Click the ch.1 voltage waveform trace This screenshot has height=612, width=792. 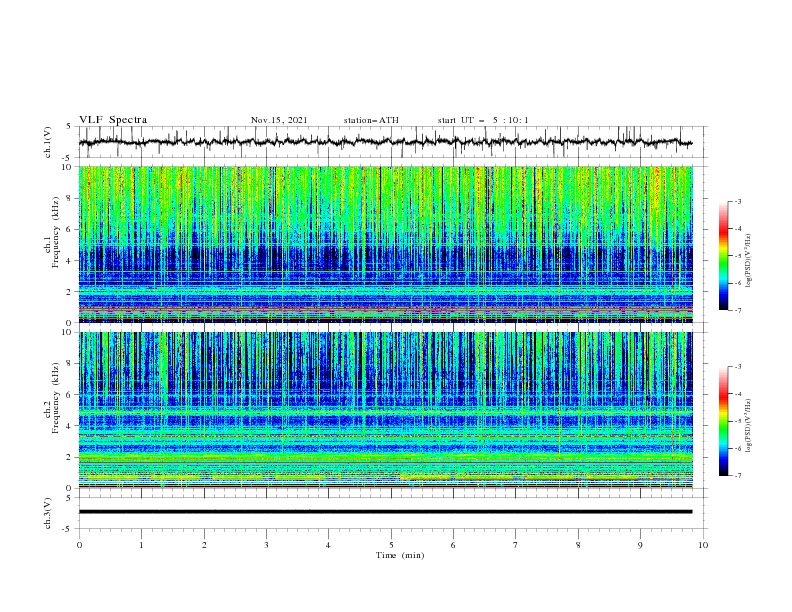point(385,142)
